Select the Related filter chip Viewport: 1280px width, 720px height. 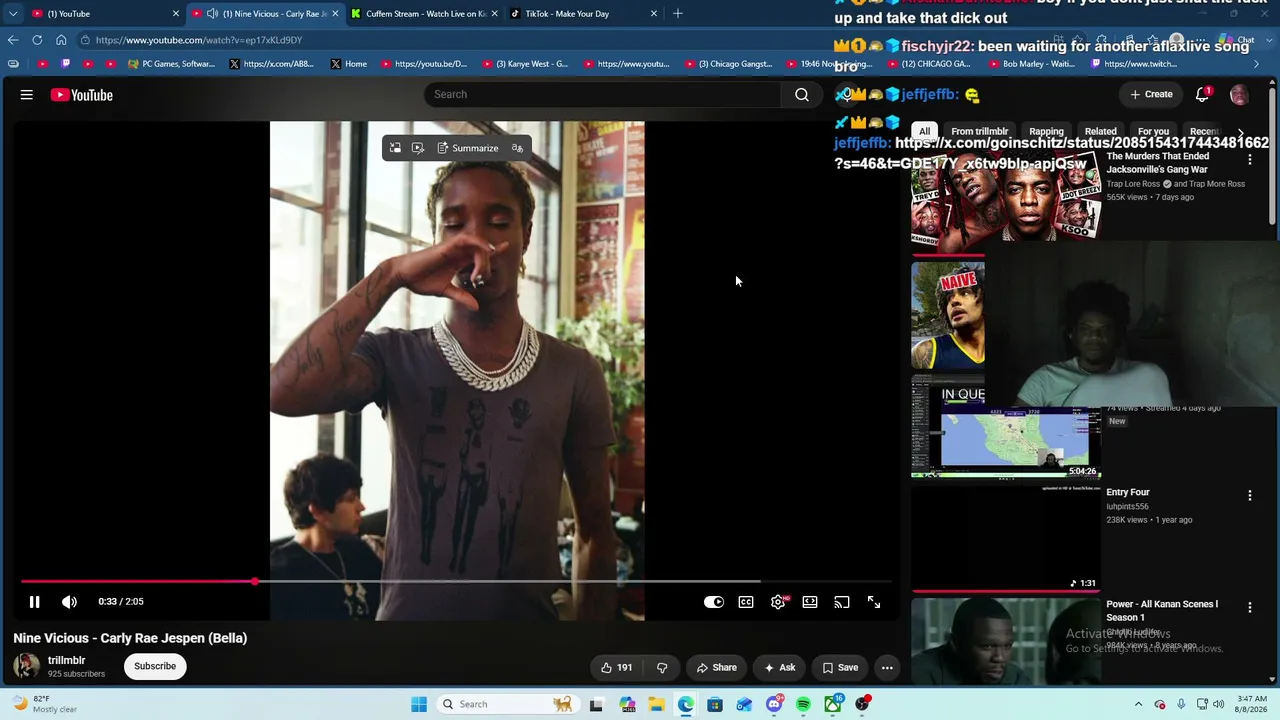coord(1100,131)
